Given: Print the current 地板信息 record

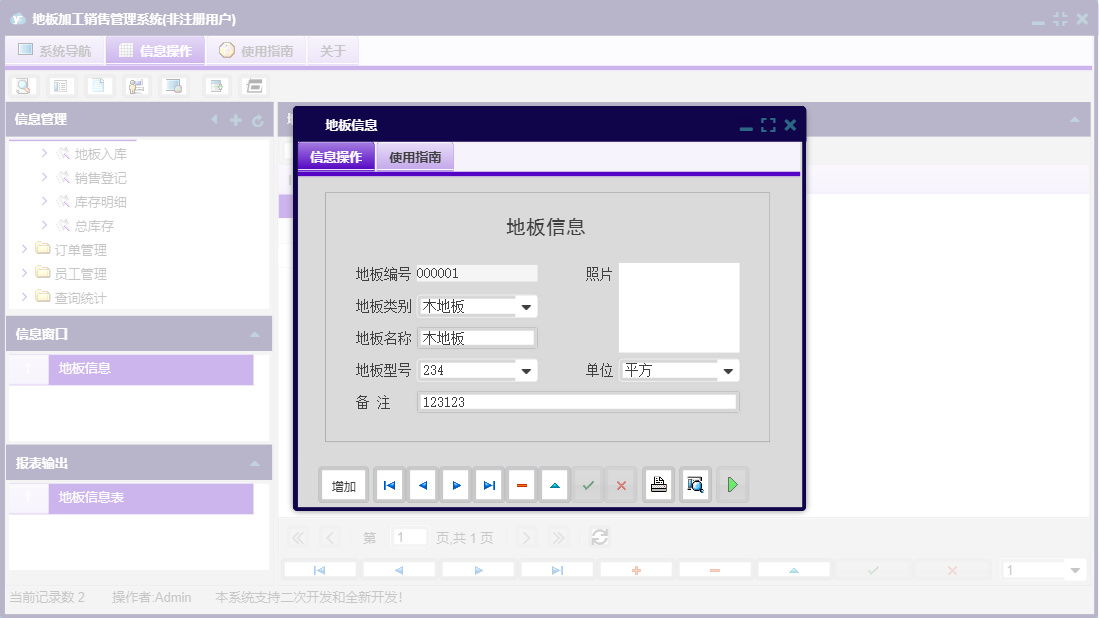Looking at the screenshot, I should [x=657, y=485].
